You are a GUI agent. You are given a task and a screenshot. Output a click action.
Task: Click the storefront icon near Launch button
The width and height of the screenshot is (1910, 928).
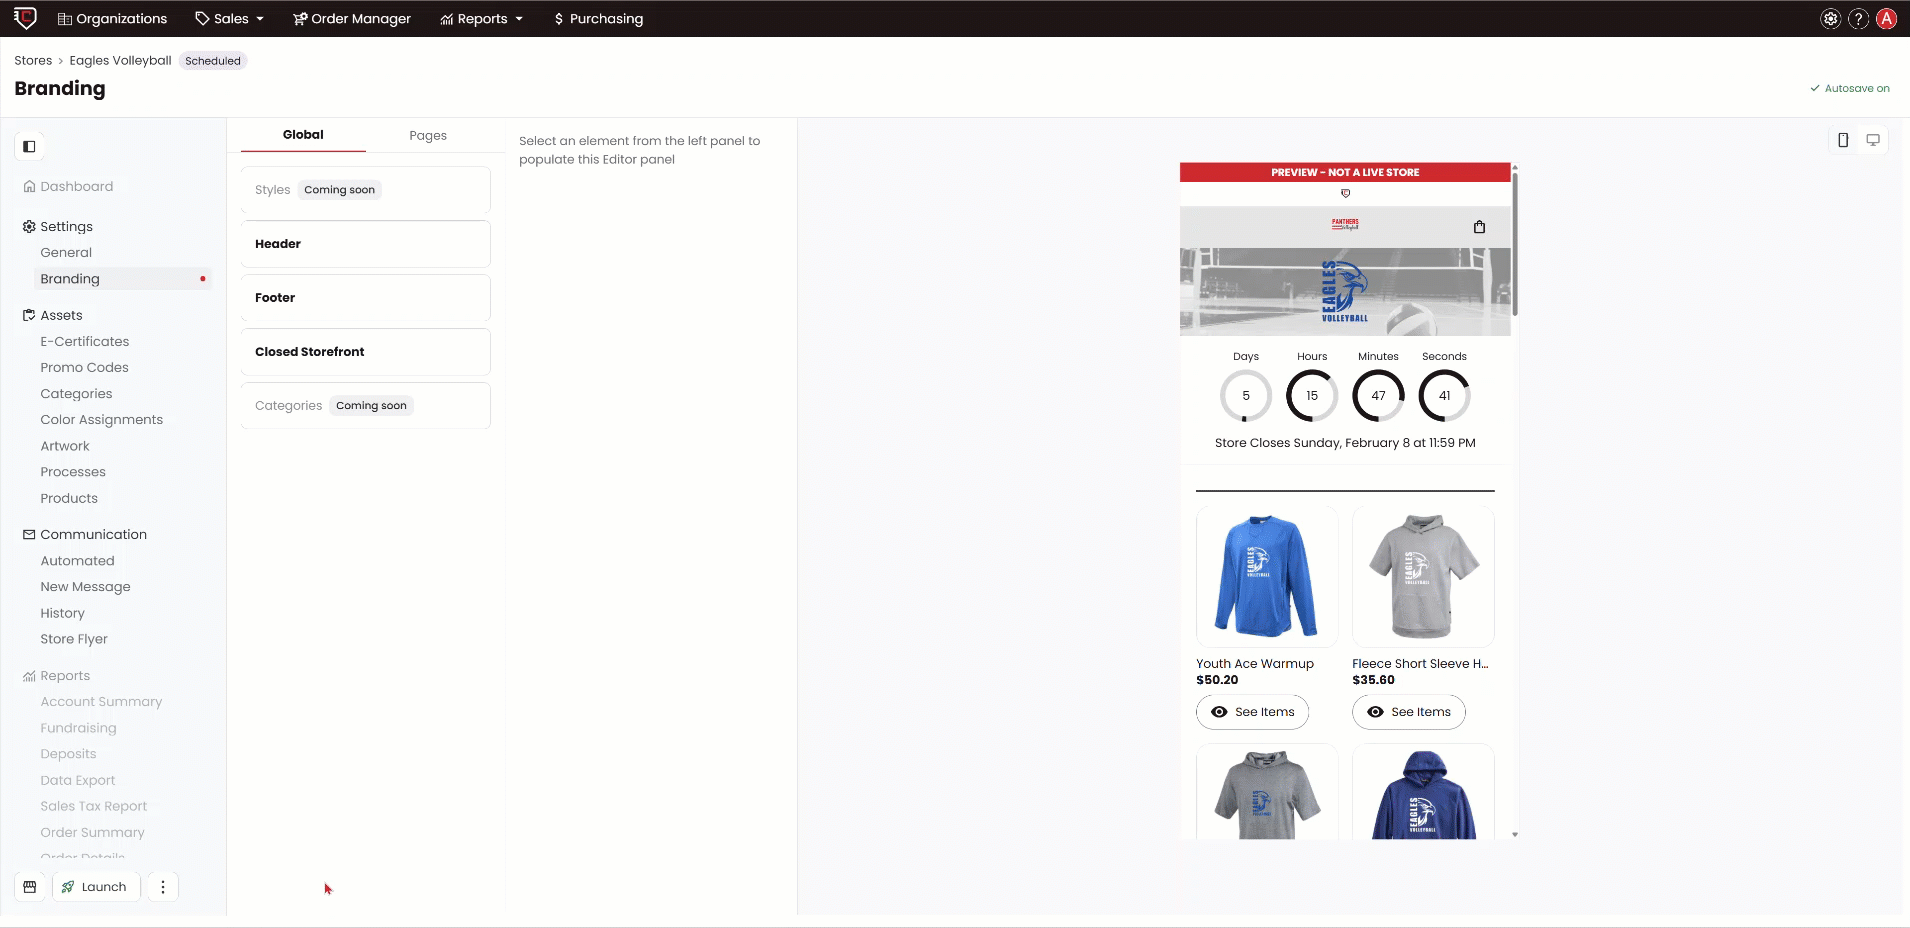pyautogui.click(x=29, y=886)
